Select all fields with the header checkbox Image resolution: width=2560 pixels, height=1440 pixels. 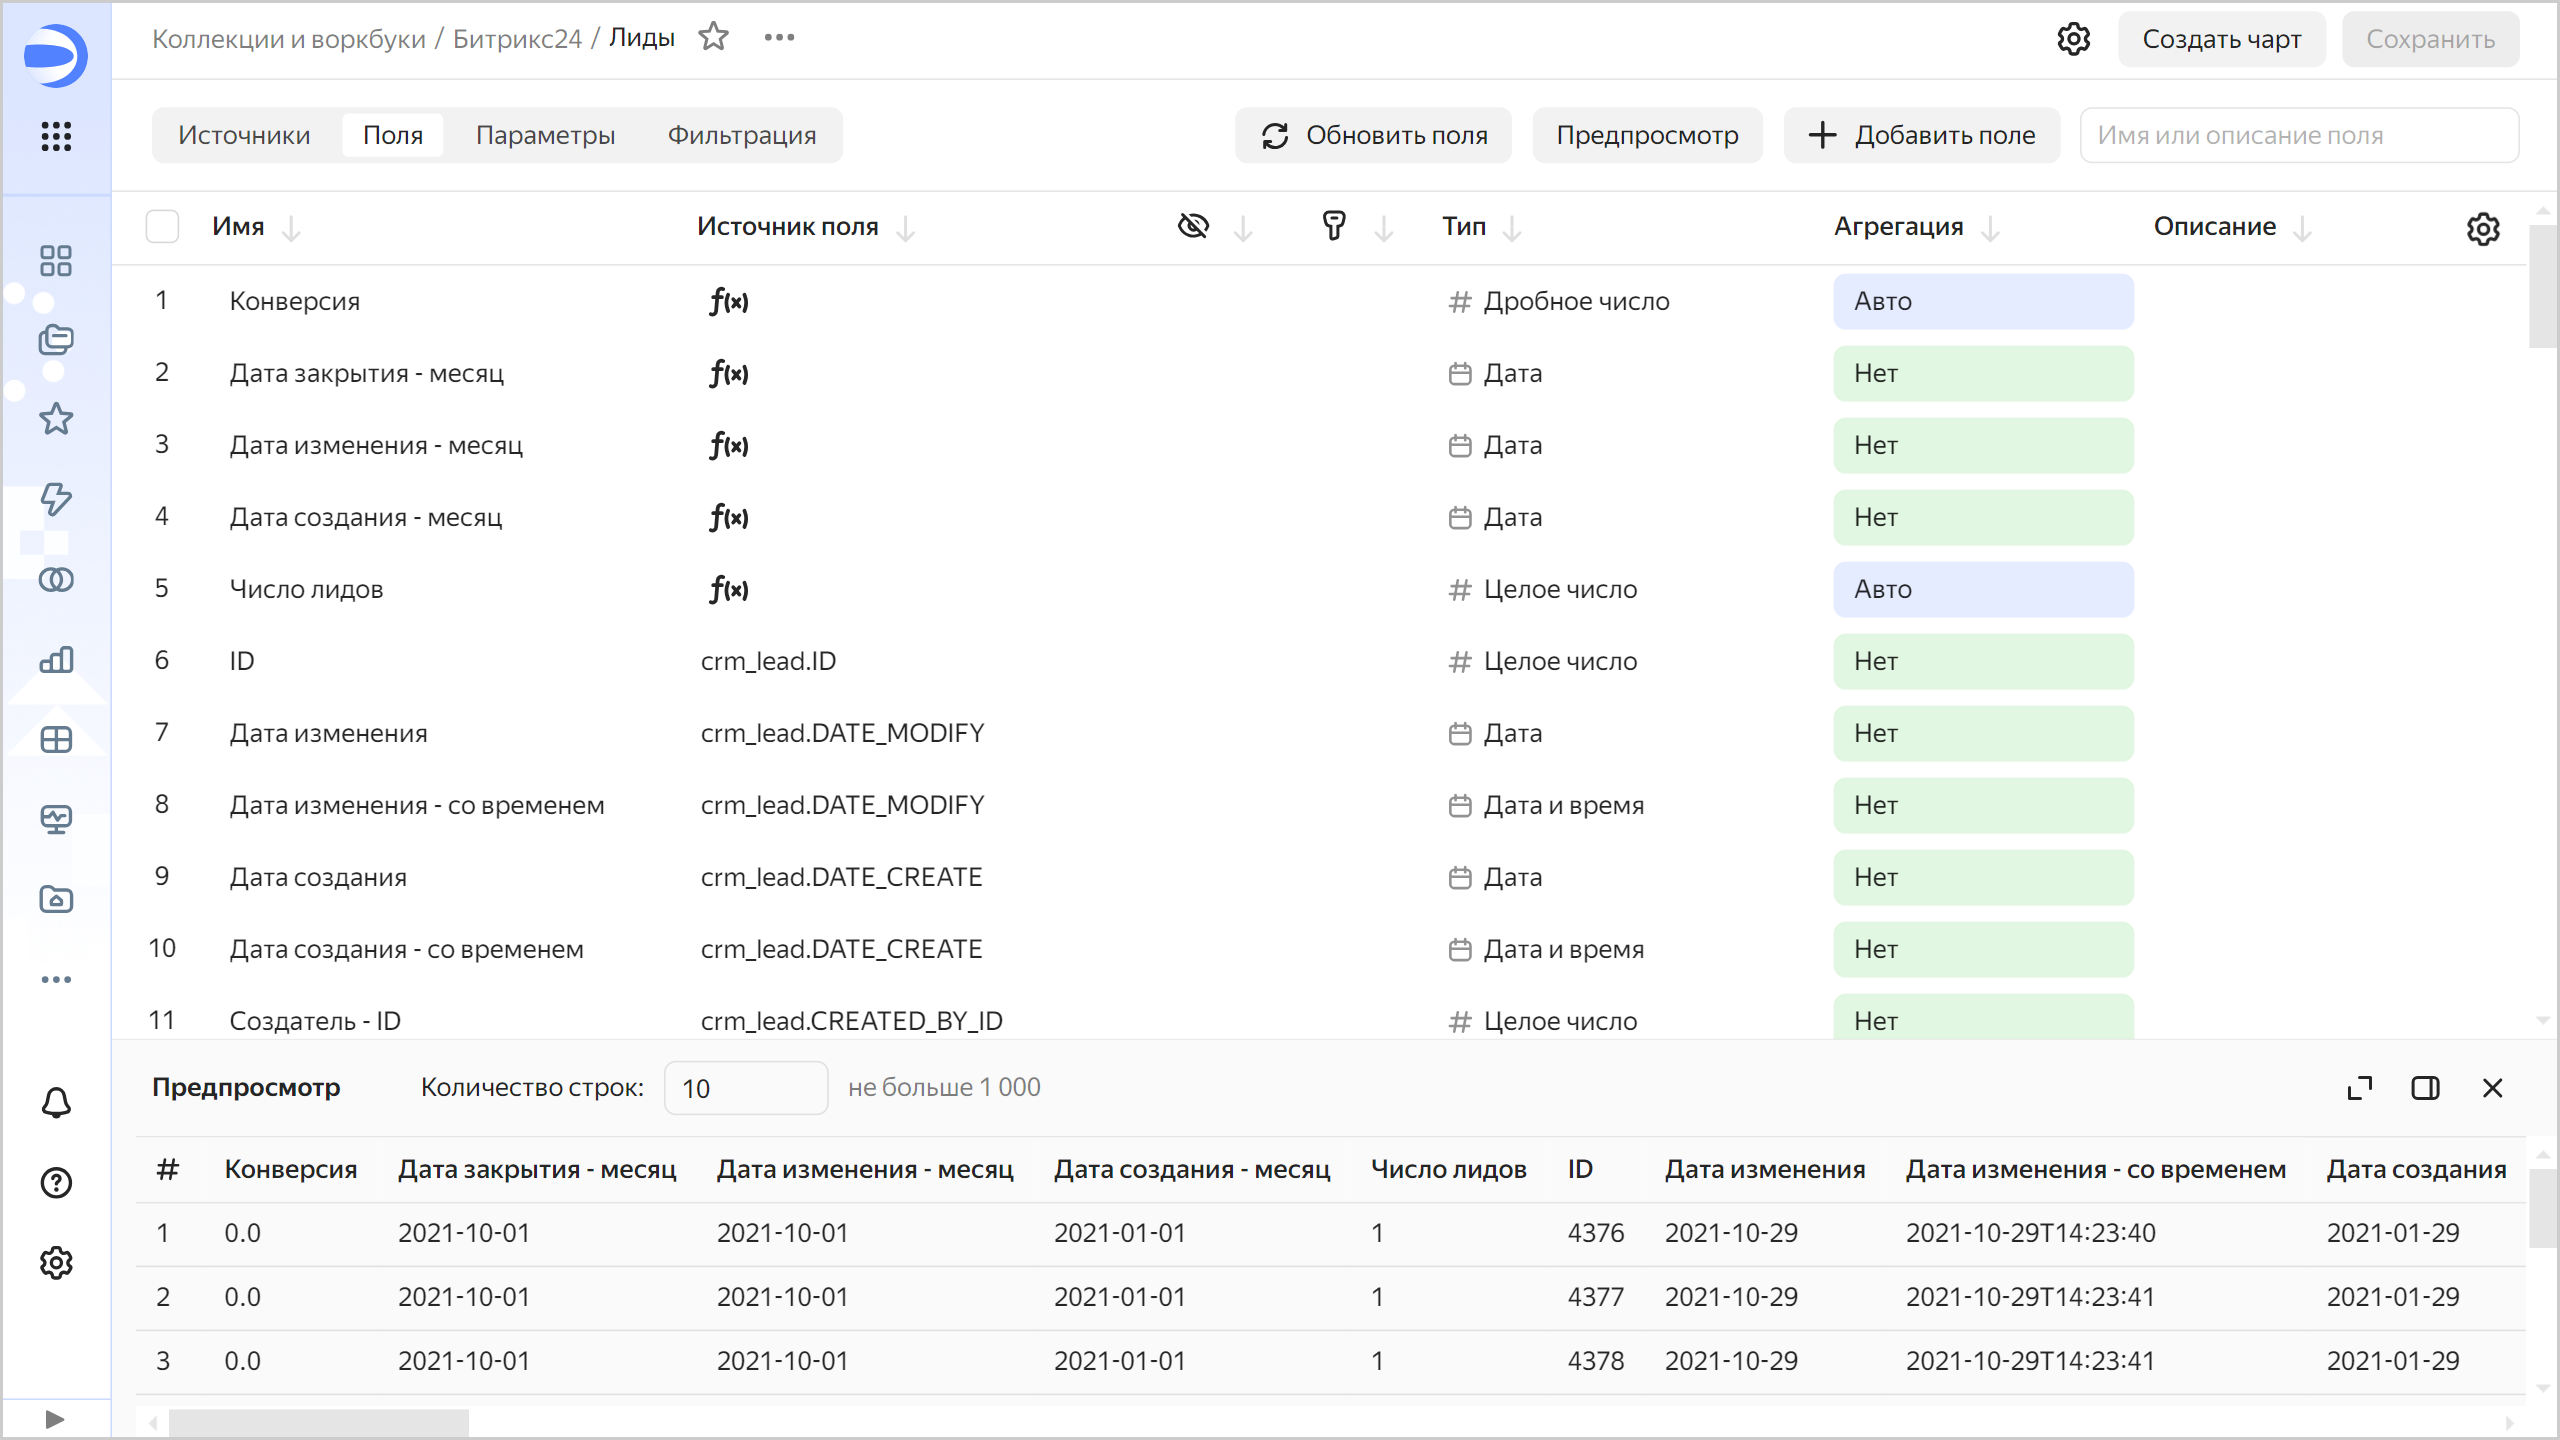click(162, 226)
